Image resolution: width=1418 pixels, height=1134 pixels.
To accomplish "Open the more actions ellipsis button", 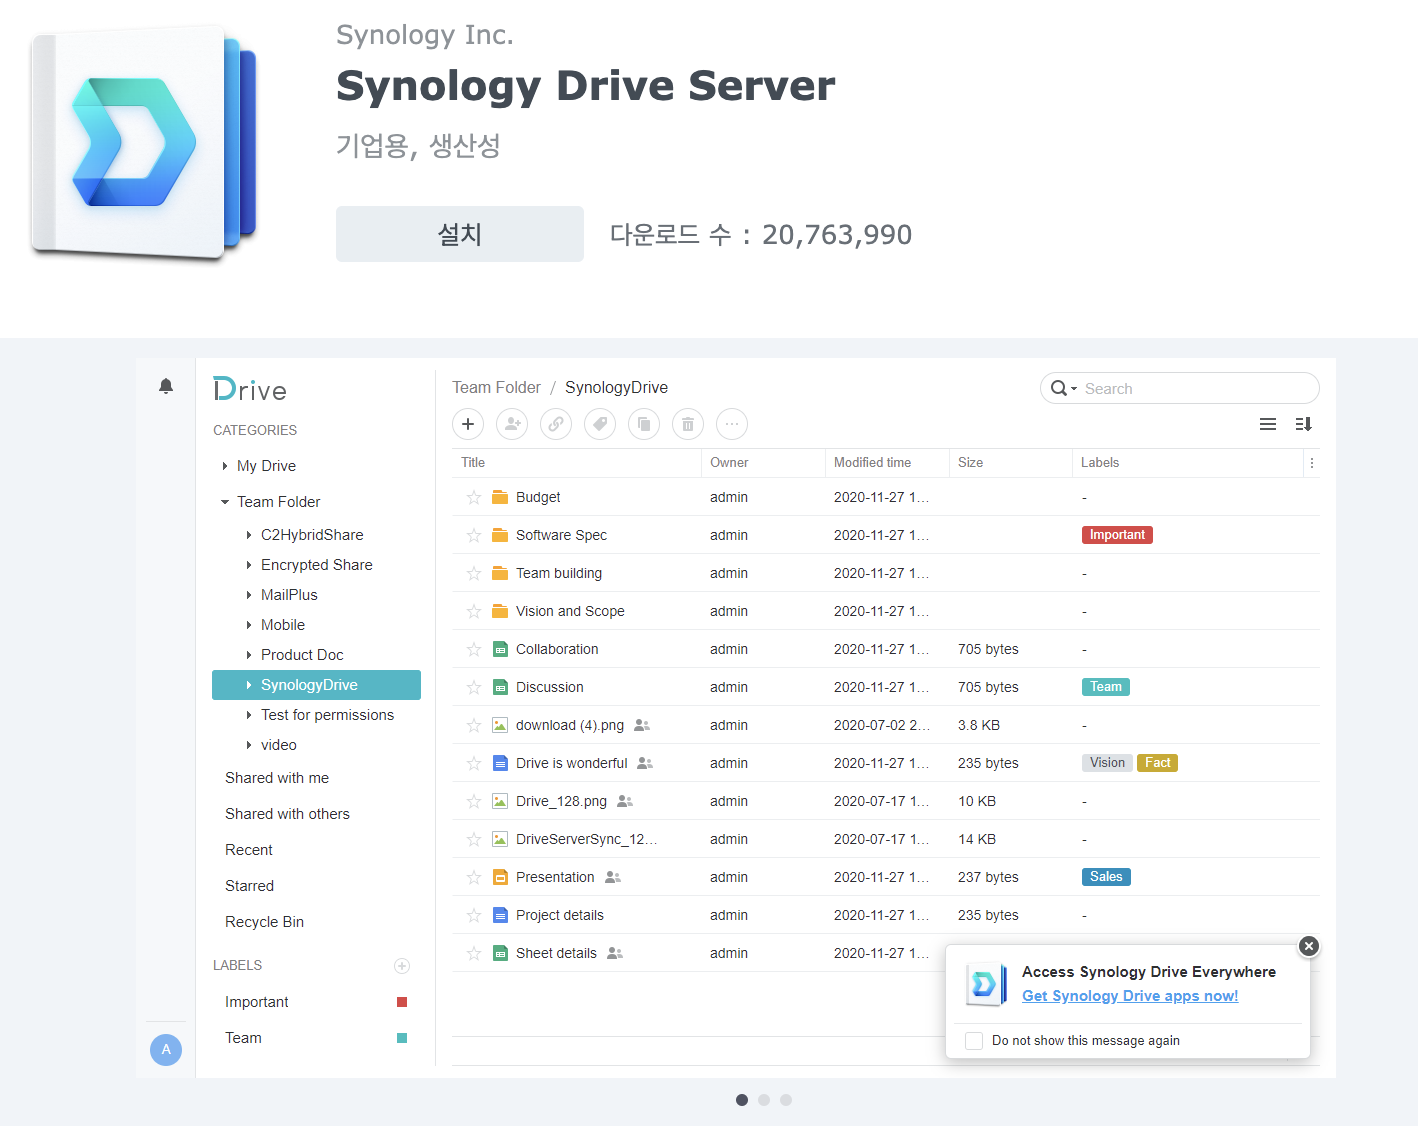I will [732, 424].
